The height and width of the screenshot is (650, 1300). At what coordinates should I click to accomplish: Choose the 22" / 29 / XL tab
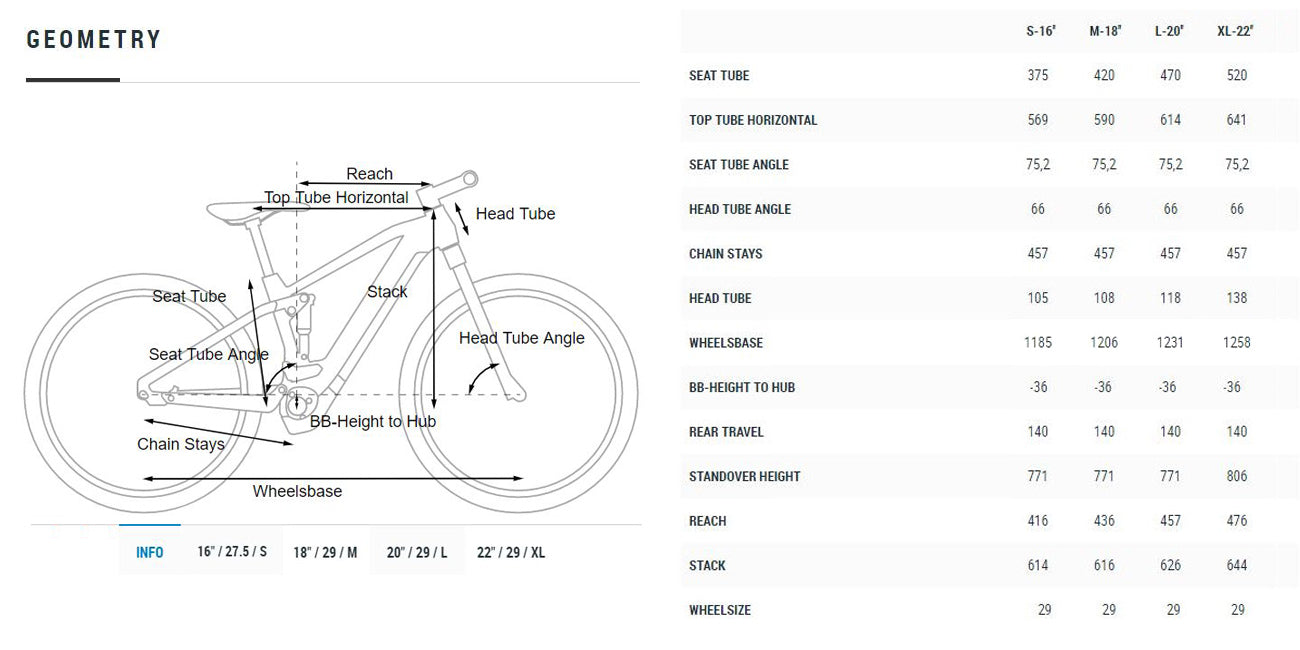[511, 552]
